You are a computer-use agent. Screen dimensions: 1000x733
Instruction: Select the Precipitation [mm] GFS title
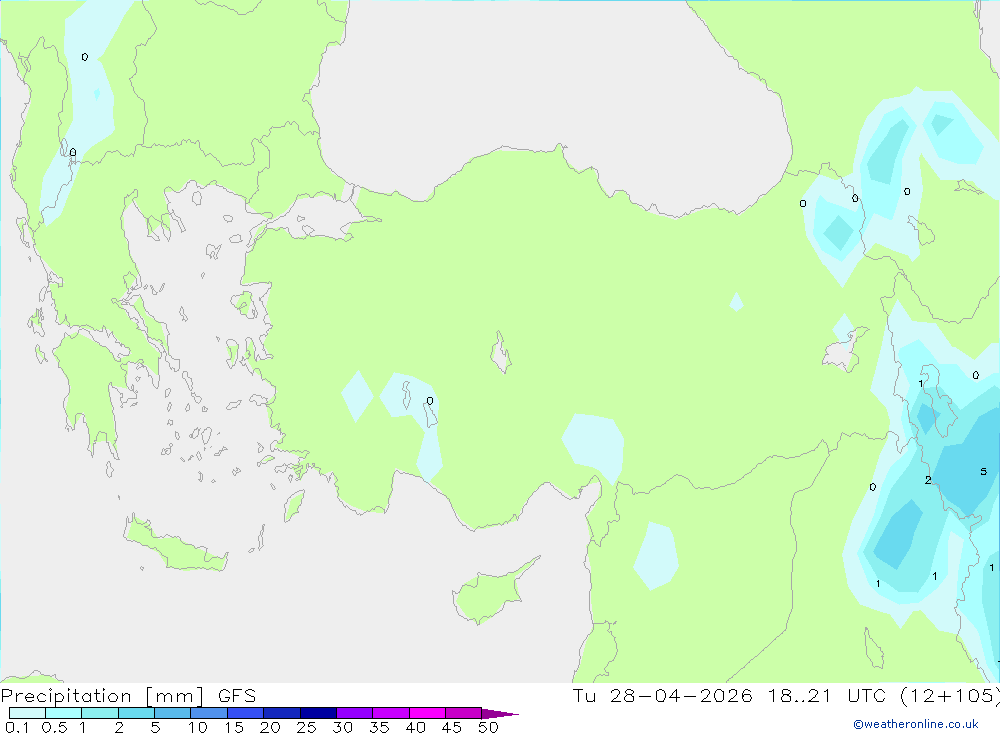pyautogui.click(x=128, y=695)
